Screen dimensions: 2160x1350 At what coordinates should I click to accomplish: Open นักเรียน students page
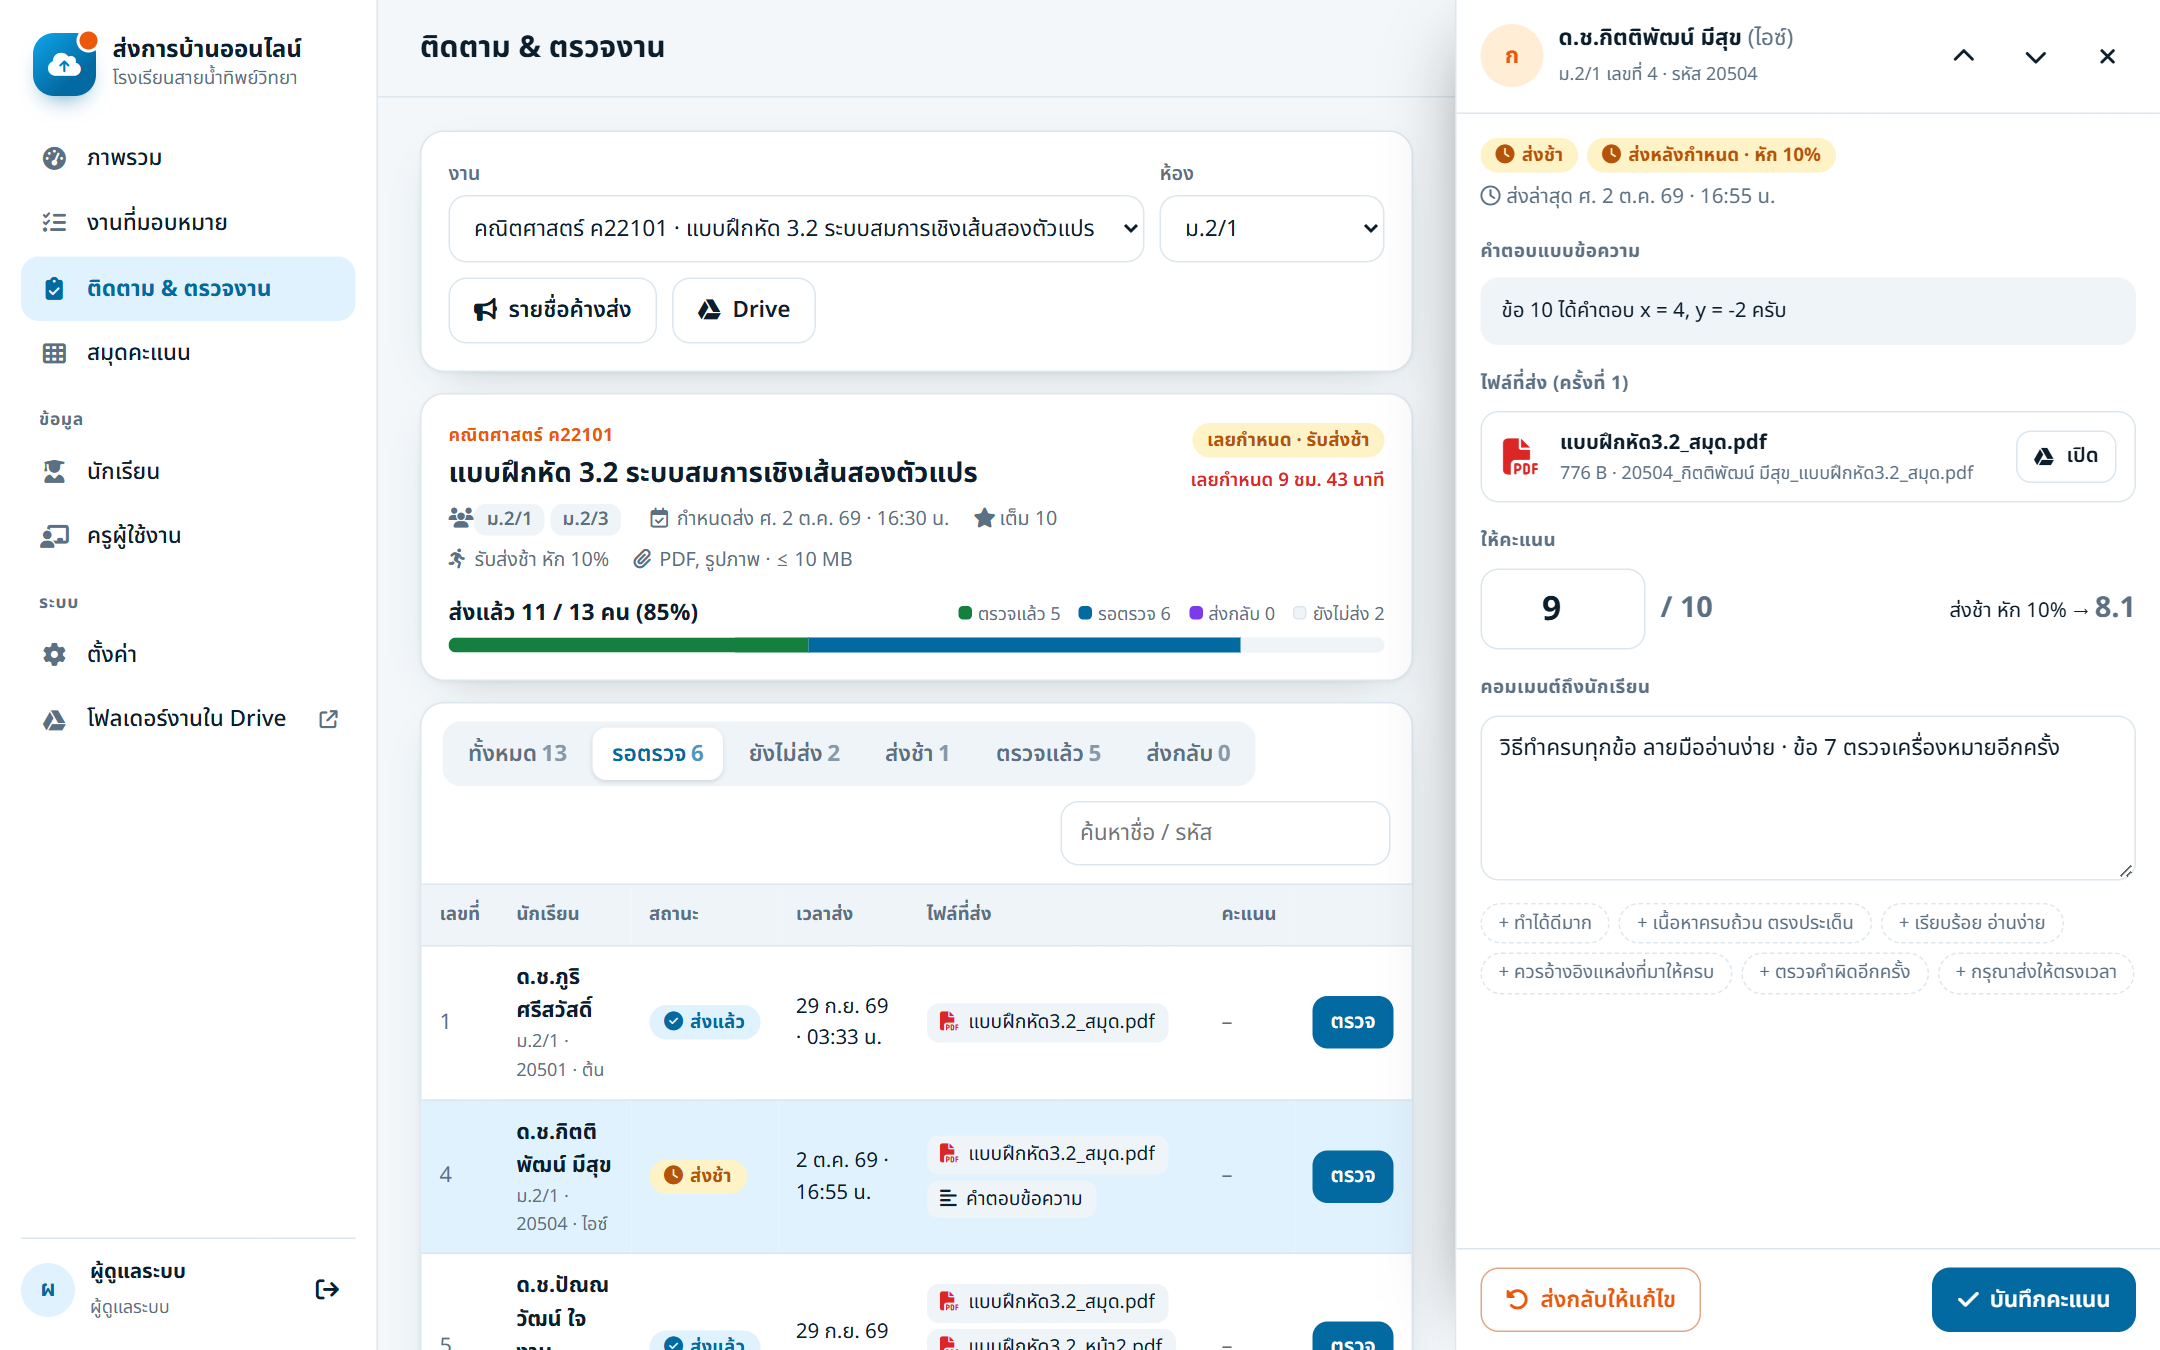pos(188,471)
